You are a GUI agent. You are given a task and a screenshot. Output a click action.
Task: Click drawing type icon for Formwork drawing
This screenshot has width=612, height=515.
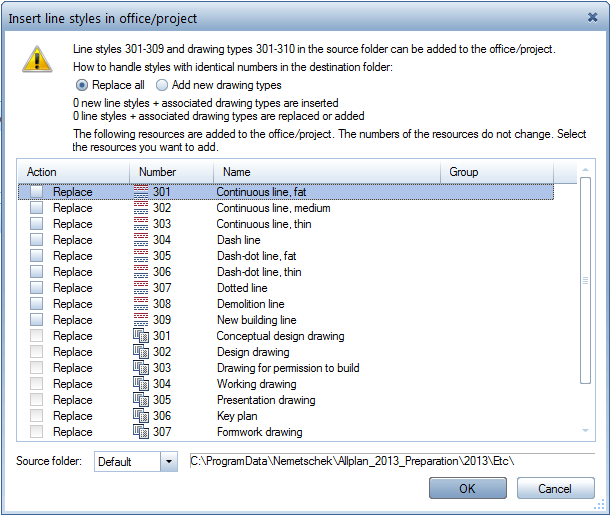[x=140, y=432]
